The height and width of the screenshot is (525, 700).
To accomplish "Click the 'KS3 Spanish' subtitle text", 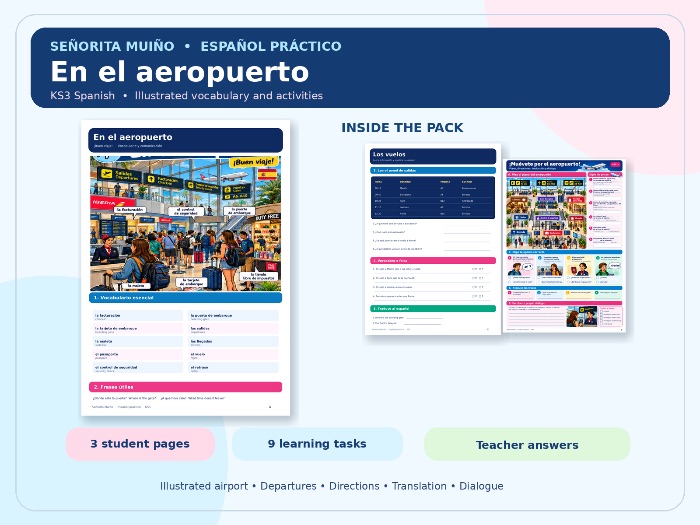I will click(83, 96).
